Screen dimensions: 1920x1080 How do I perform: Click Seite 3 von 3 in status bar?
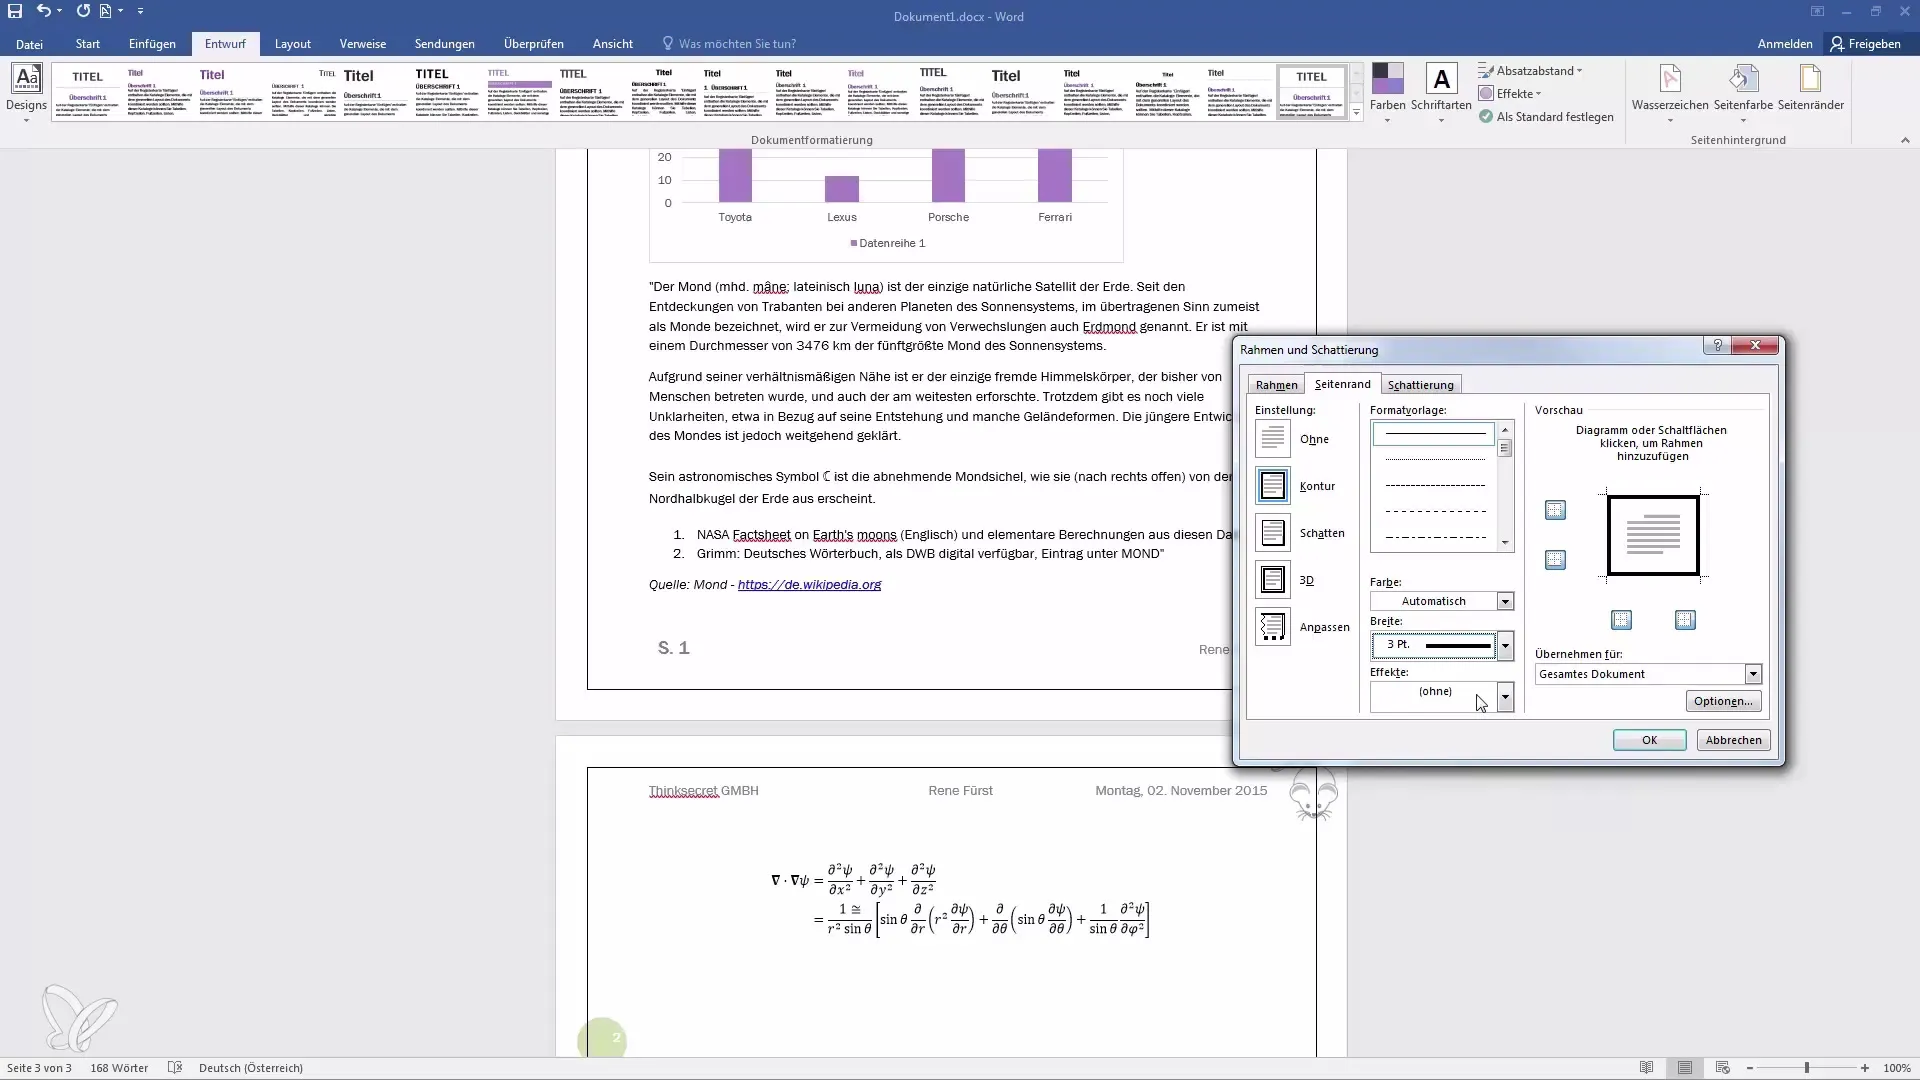(39, 1068)
